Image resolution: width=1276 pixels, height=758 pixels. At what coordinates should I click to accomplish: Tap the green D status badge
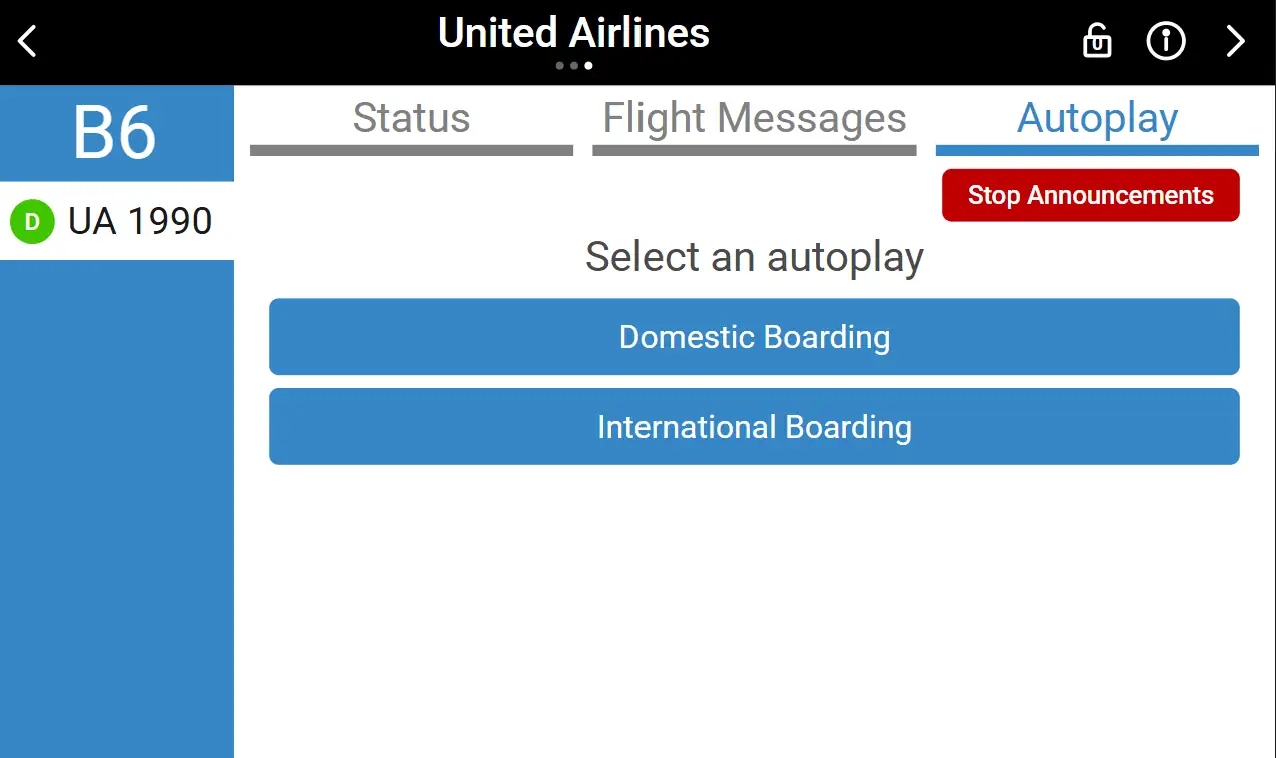tap(32, 222)
